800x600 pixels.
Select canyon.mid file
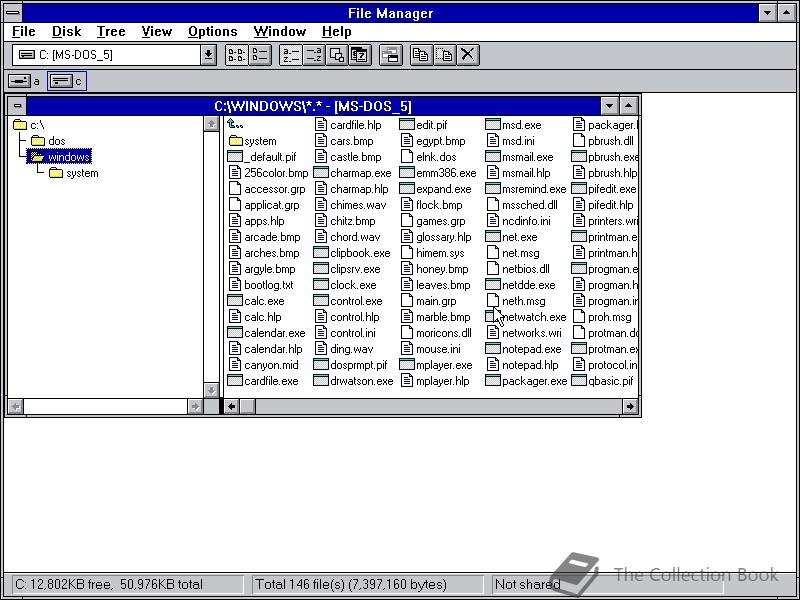[x=263, y=365]
